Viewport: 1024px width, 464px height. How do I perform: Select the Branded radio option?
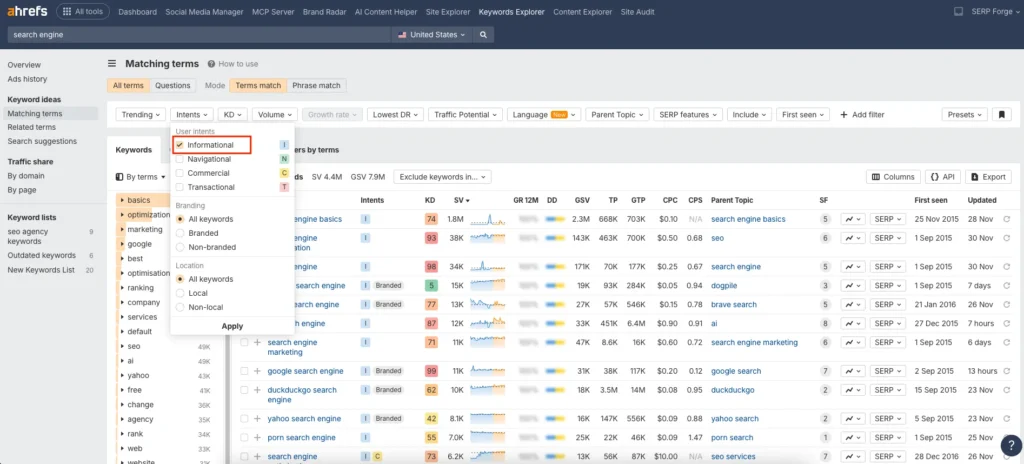point(180,233)
